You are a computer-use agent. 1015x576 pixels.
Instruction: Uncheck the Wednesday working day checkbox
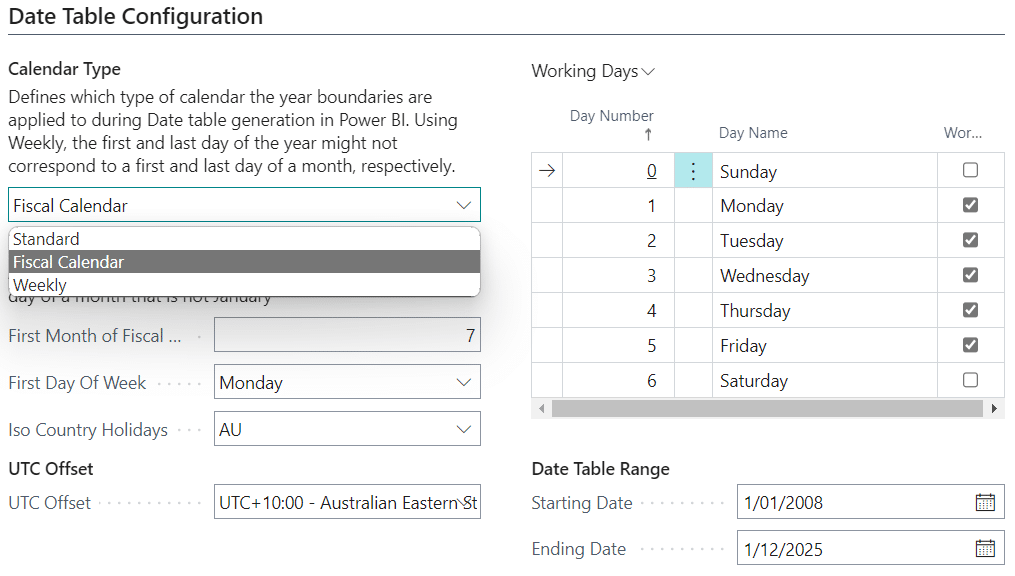(970, 275)
